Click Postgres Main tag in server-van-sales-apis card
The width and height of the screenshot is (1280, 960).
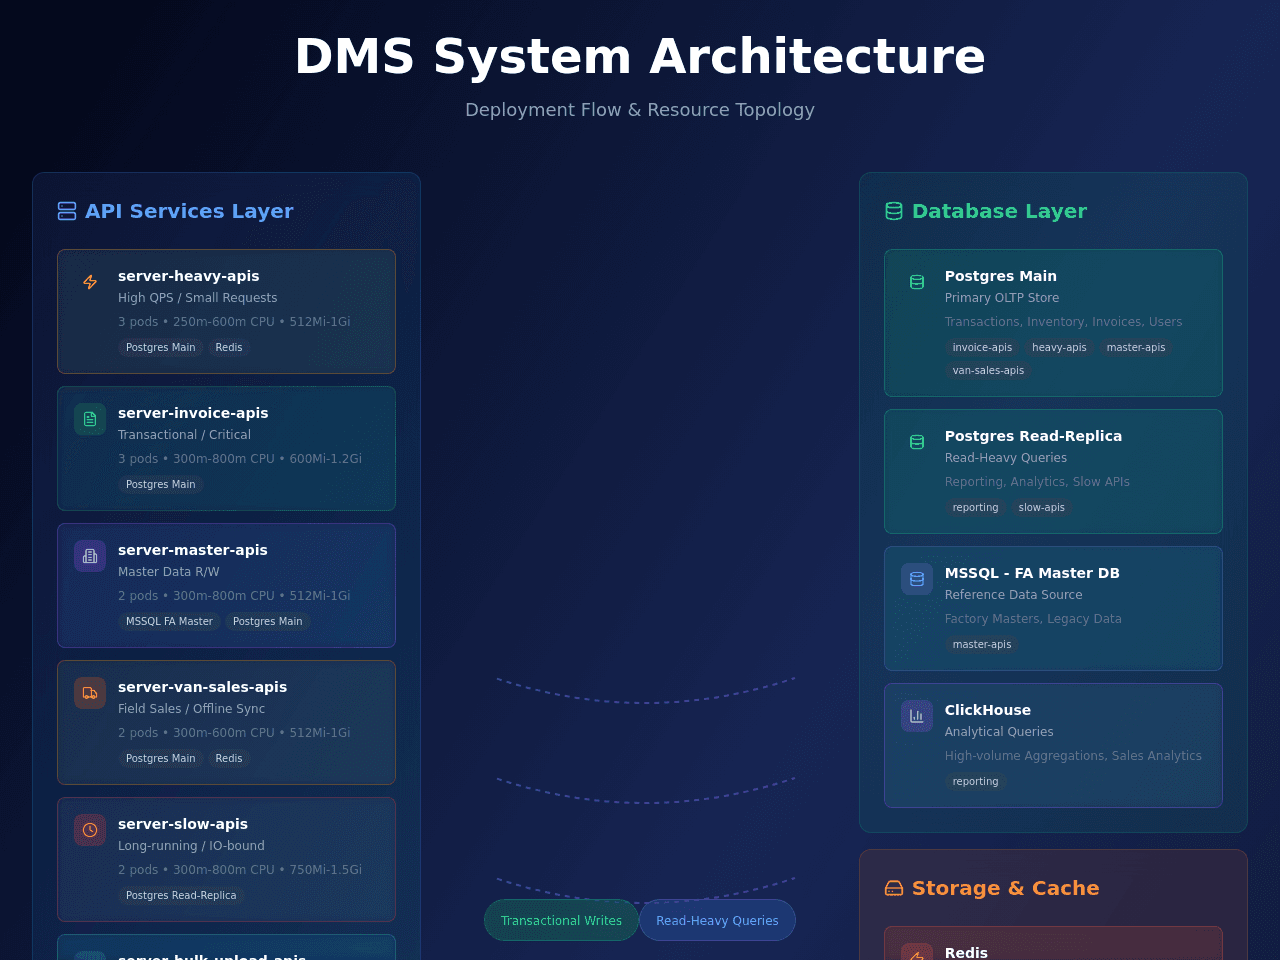(x=161, y=759)
